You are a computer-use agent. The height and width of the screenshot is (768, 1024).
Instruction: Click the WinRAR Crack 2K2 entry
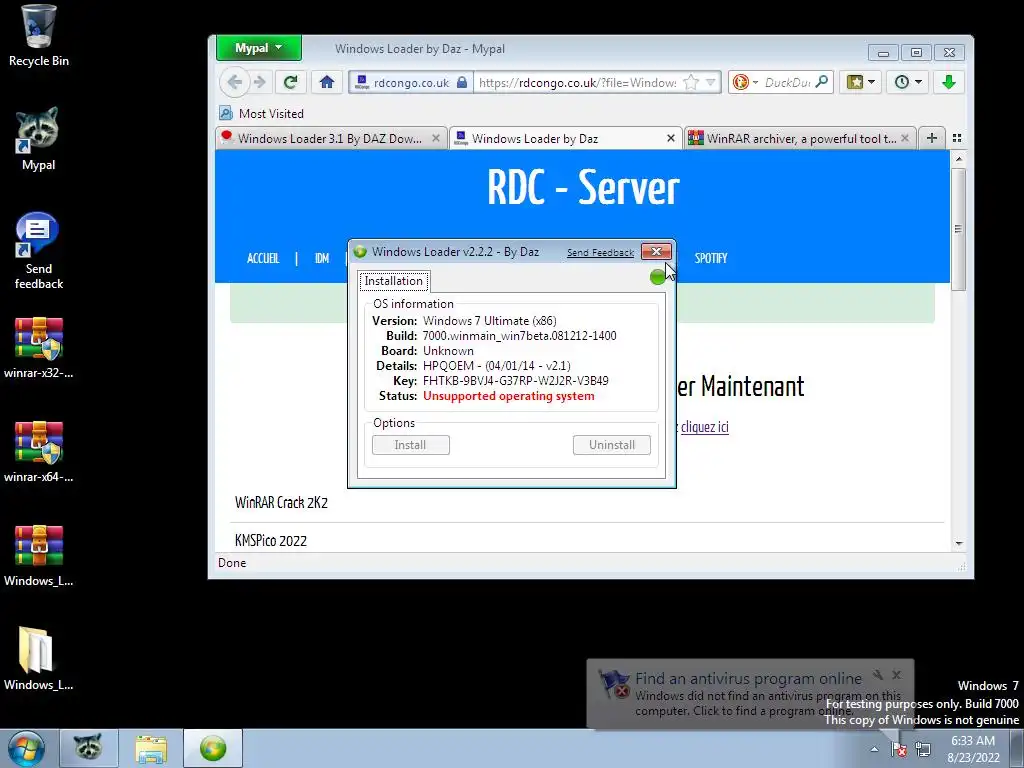point(281,503)
